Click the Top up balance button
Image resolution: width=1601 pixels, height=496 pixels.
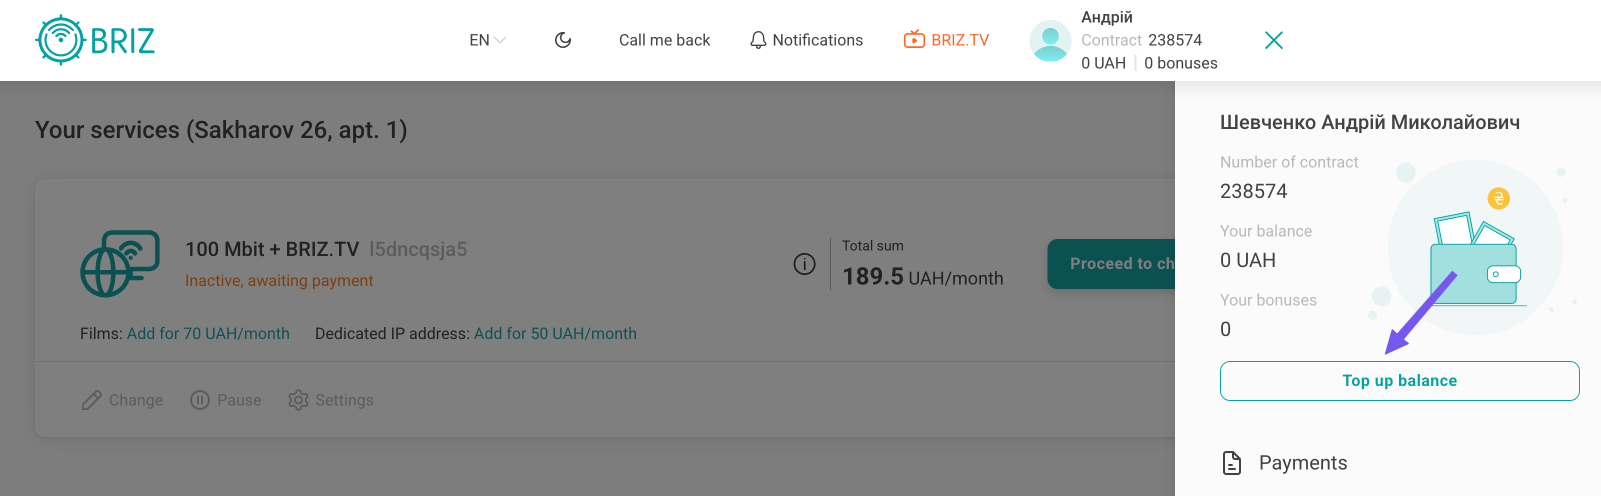1399,381
